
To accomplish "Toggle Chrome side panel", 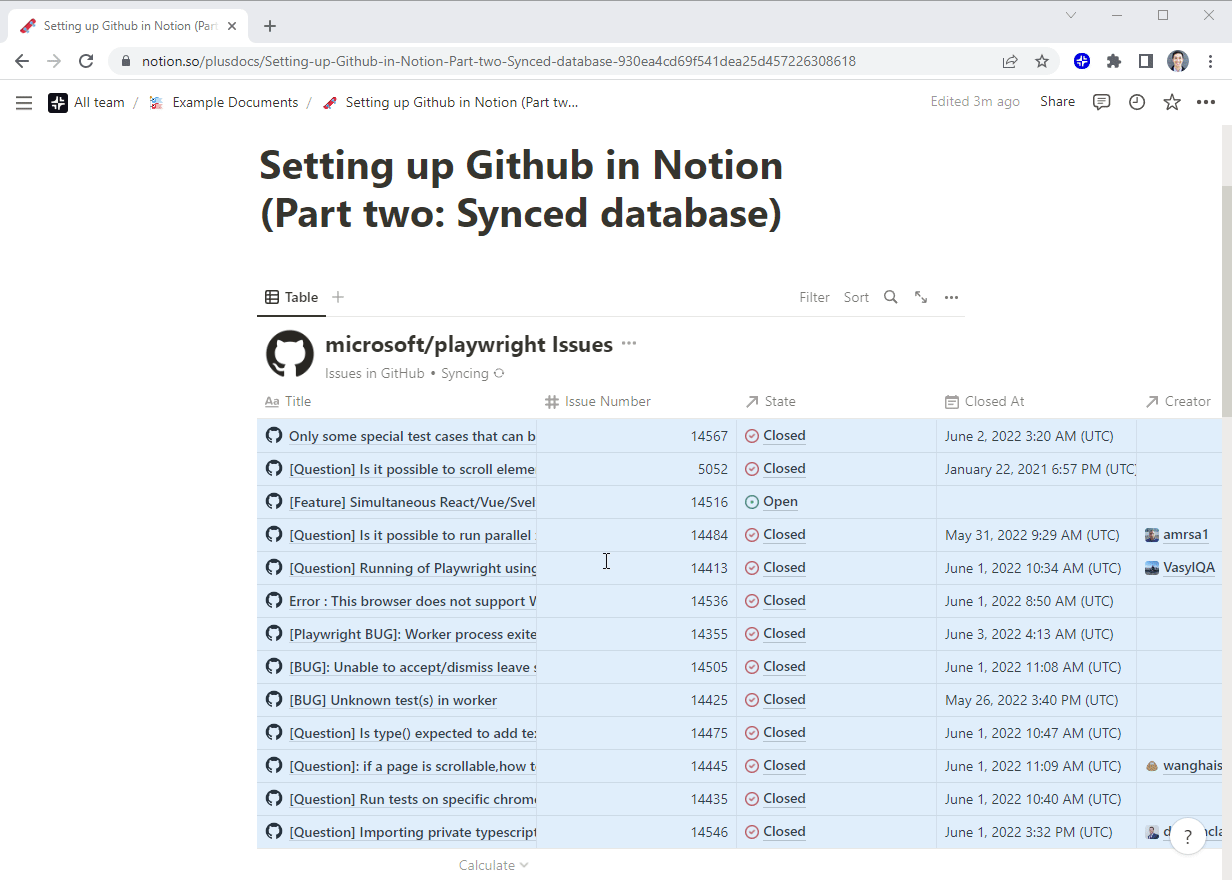I will pyautogui.click(x=1146, y=61).
